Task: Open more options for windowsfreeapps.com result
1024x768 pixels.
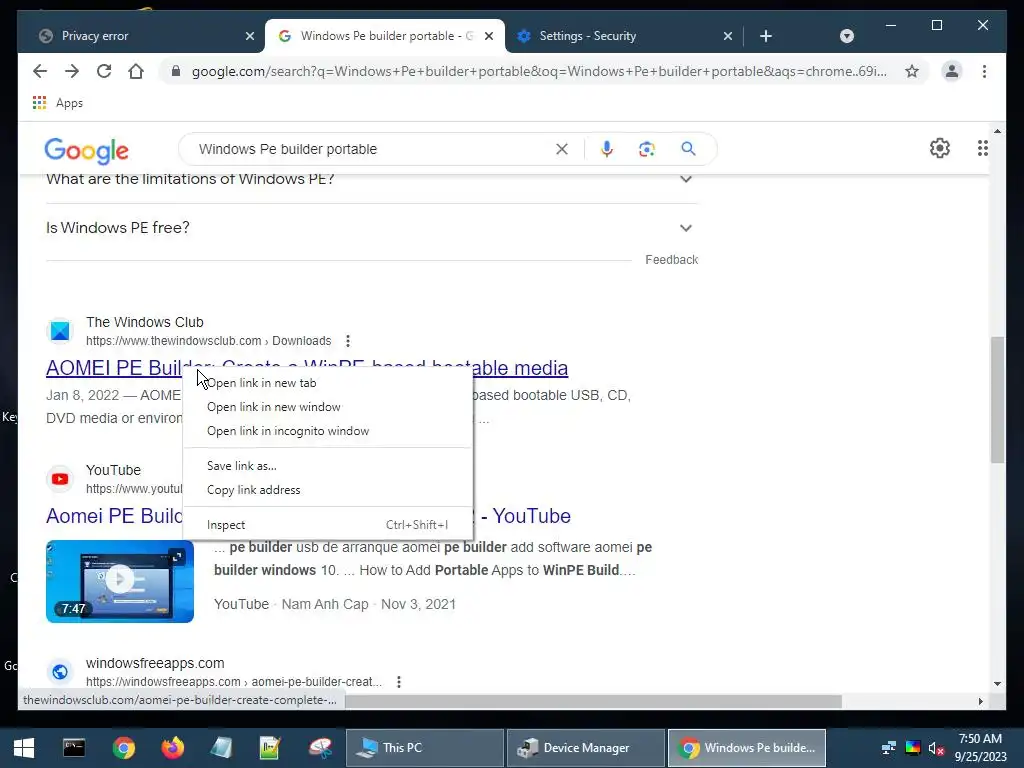Action: pos(399,682)
